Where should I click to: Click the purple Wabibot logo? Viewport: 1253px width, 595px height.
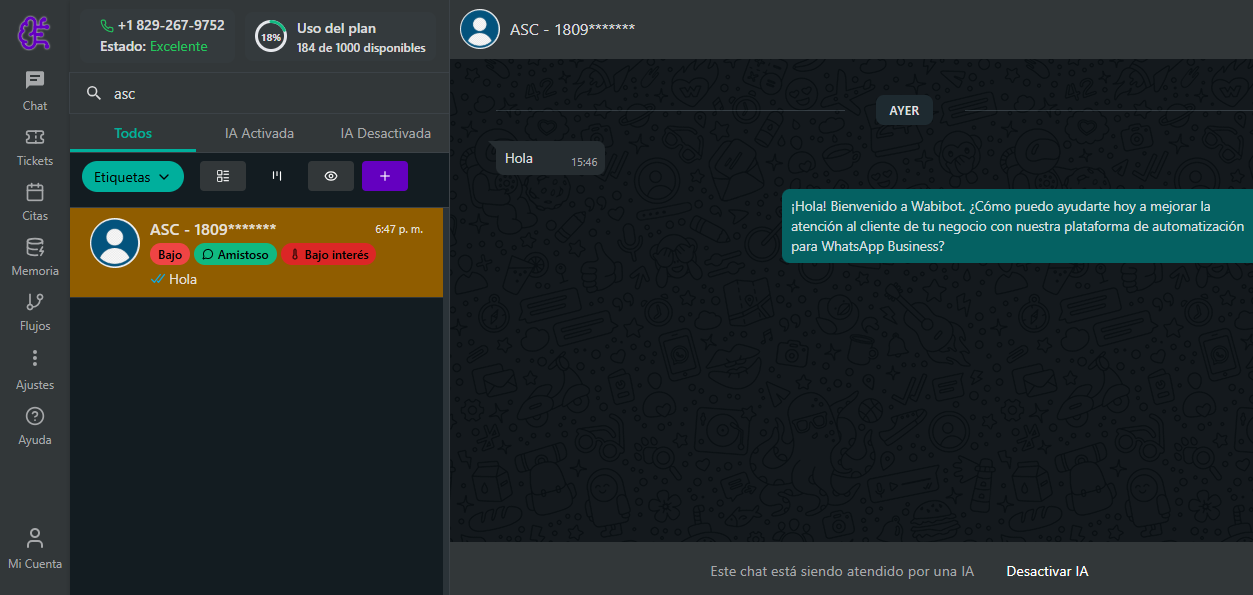pos(35,33)
